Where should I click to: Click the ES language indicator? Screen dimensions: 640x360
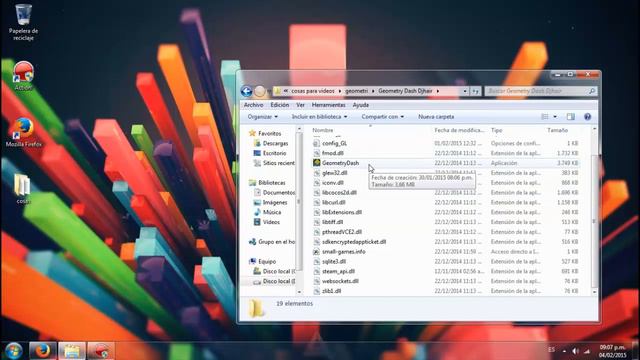pyautogui.click(x=551, y=350)
